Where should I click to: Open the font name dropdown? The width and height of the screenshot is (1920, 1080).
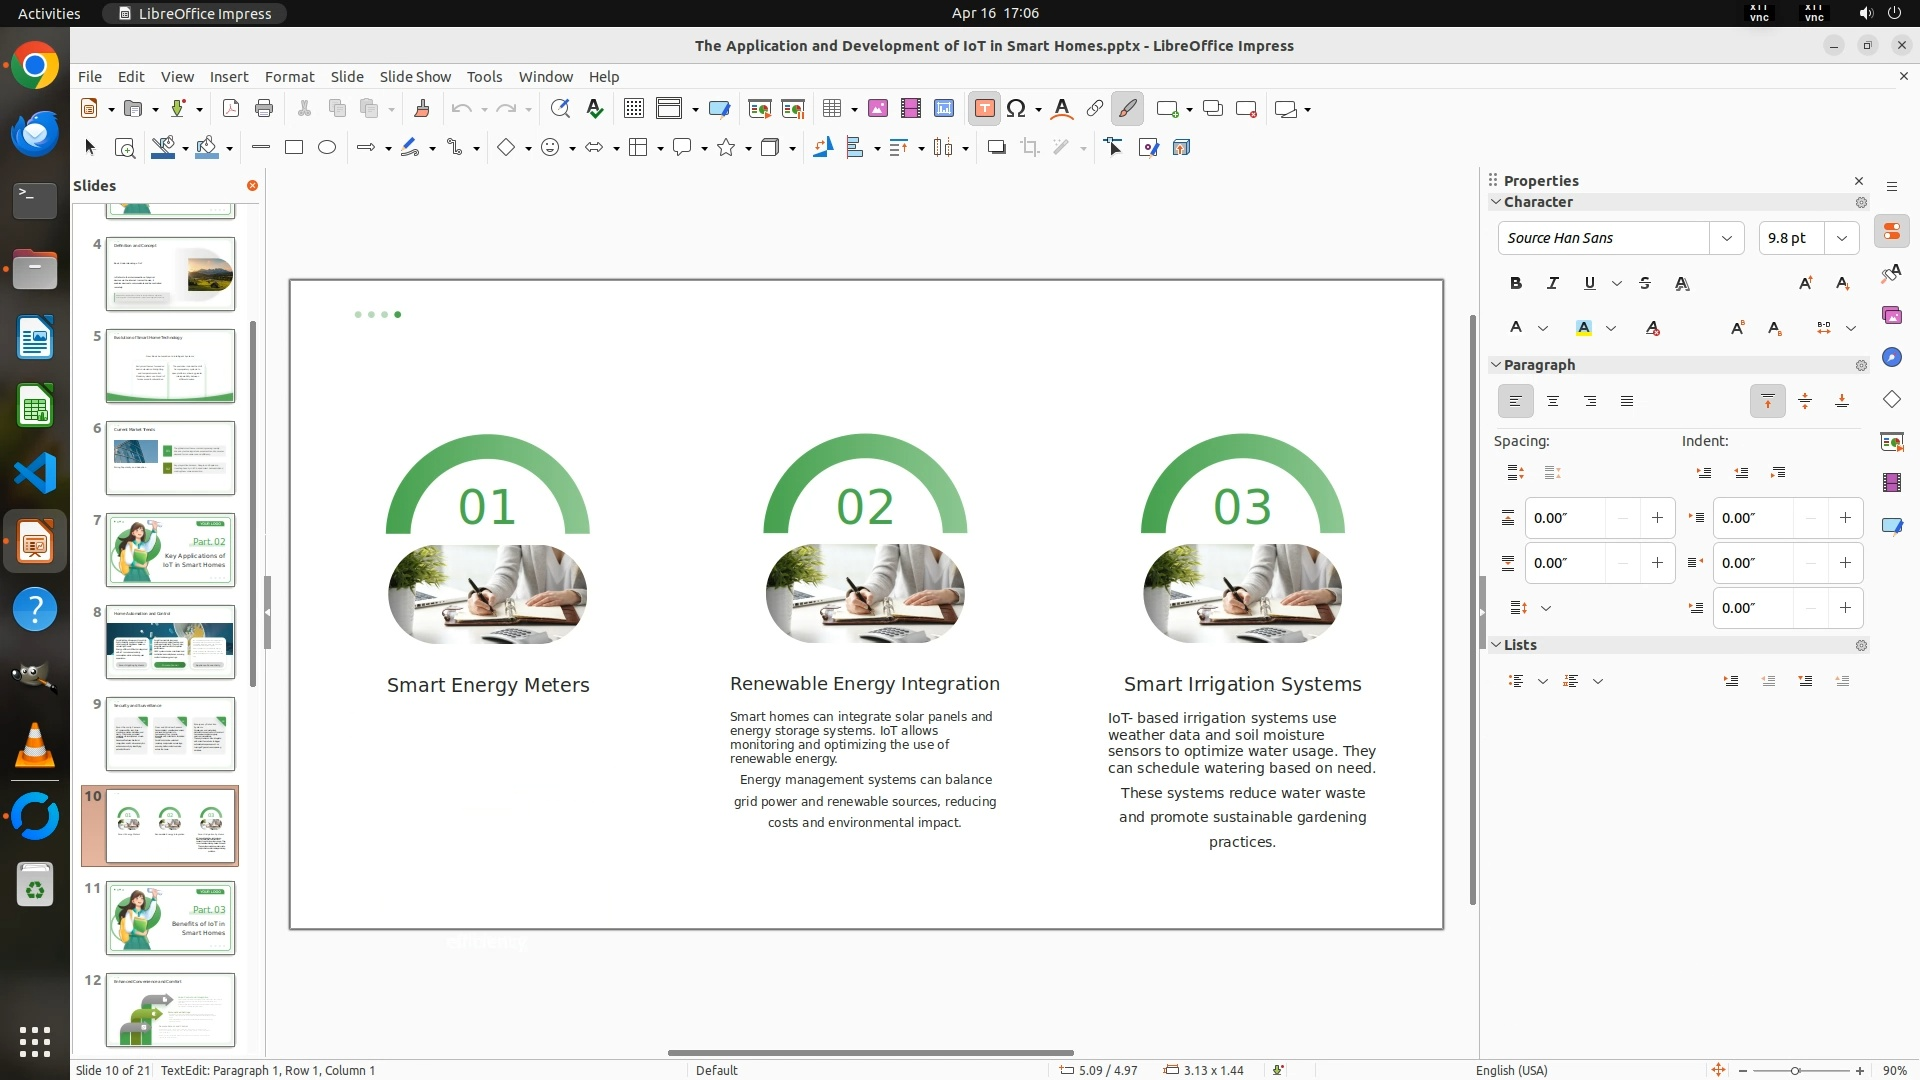(x=1726, y=238)
